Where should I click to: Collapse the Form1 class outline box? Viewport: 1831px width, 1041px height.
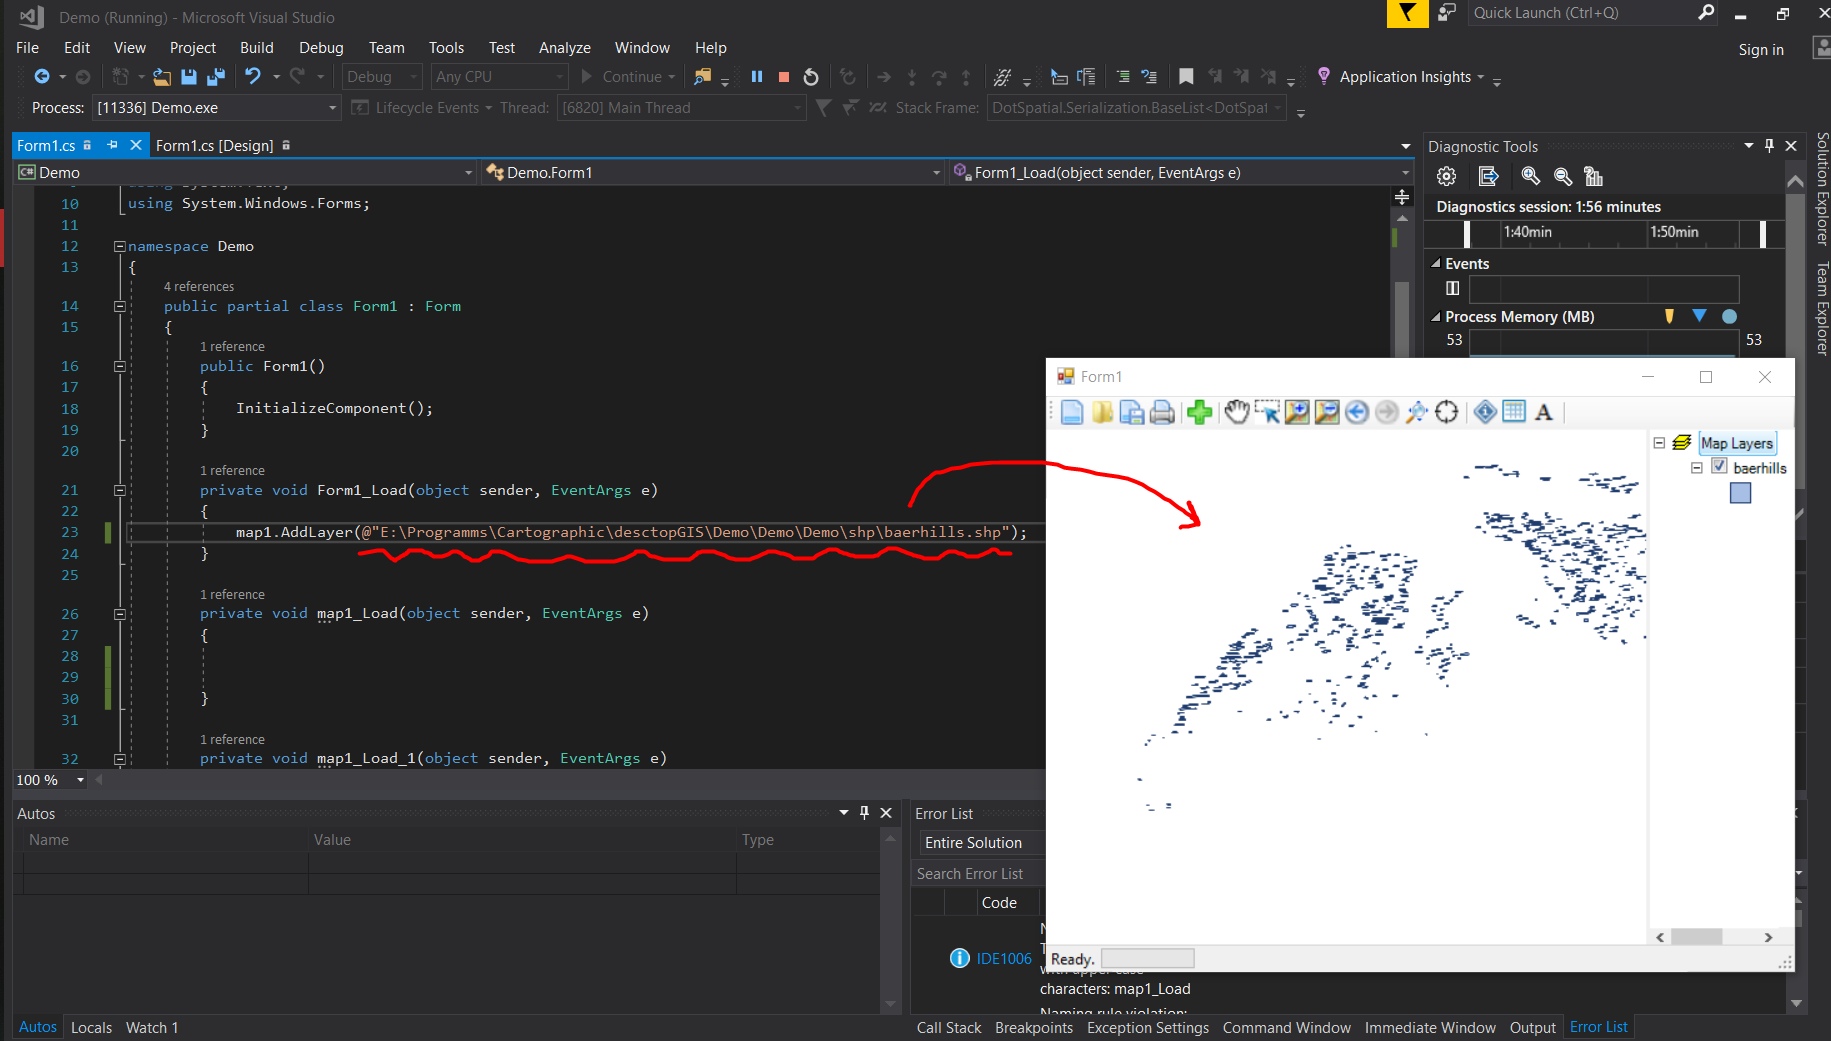click(120, 307)
